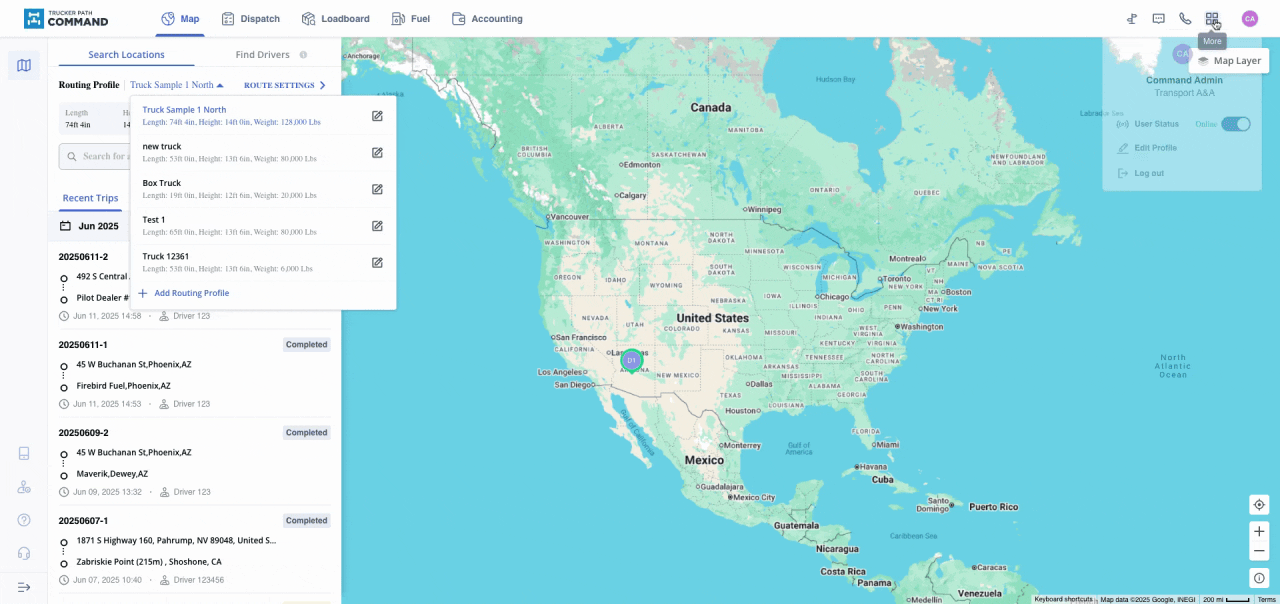This screenshot has width=1280, height=604.
Task: Zoom in on the map
Action: coord(1259,531)
